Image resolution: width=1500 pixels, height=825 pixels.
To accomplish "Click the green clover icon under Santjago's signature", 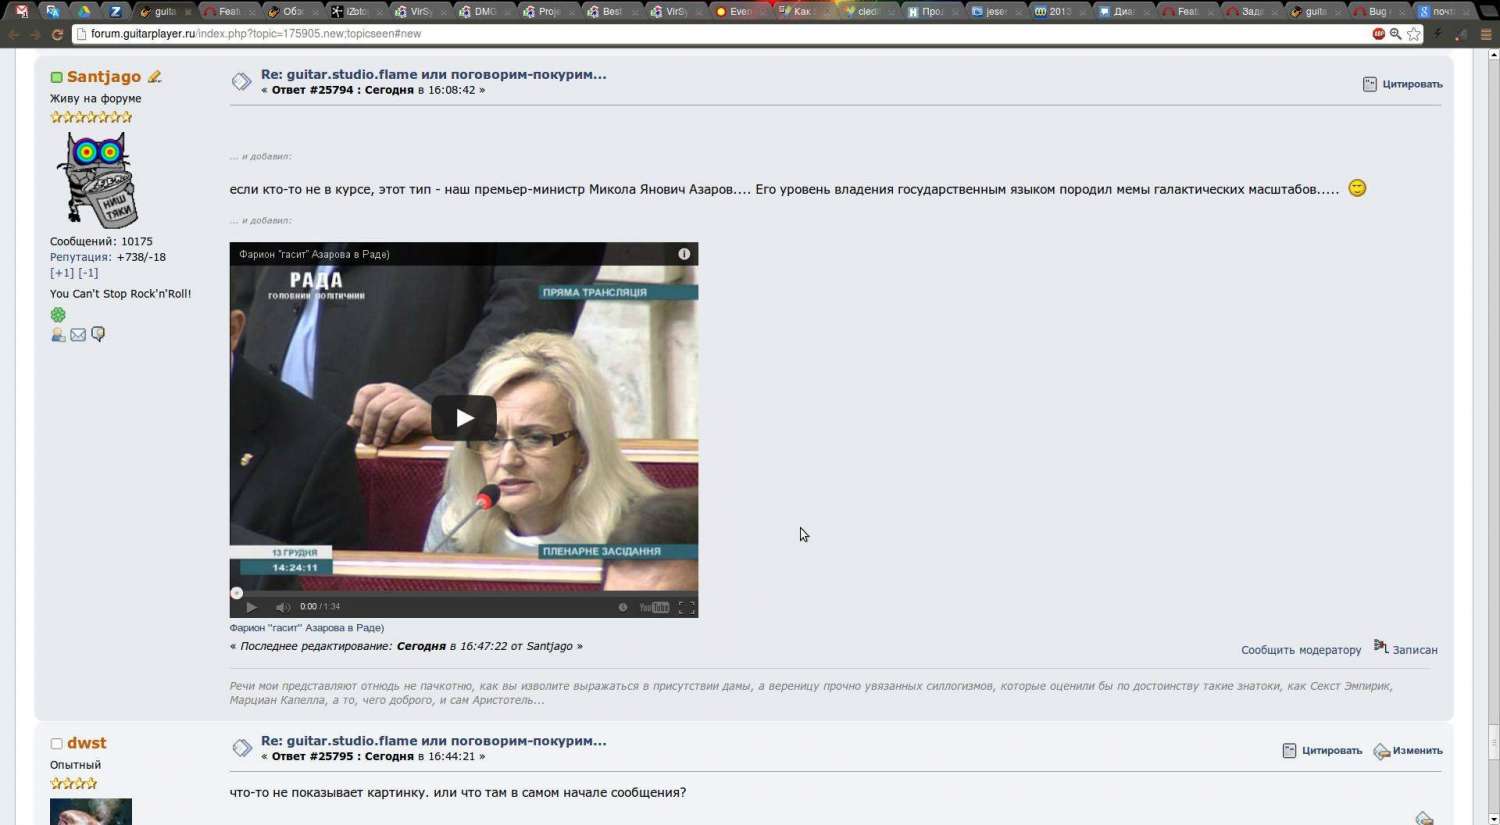I will point(58,315).
